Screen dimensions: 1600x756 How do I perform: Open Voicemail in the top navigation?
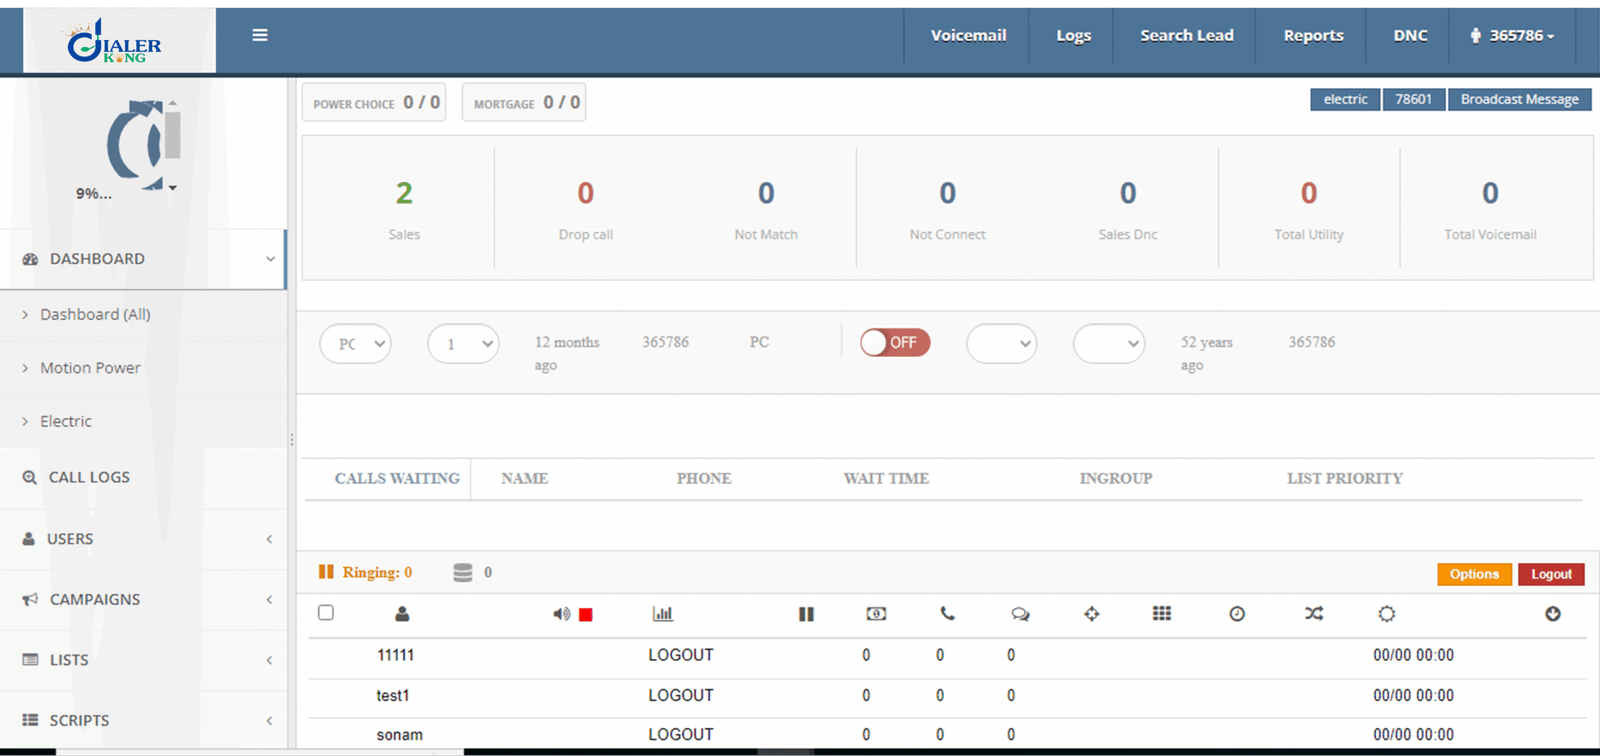[968, 36]
